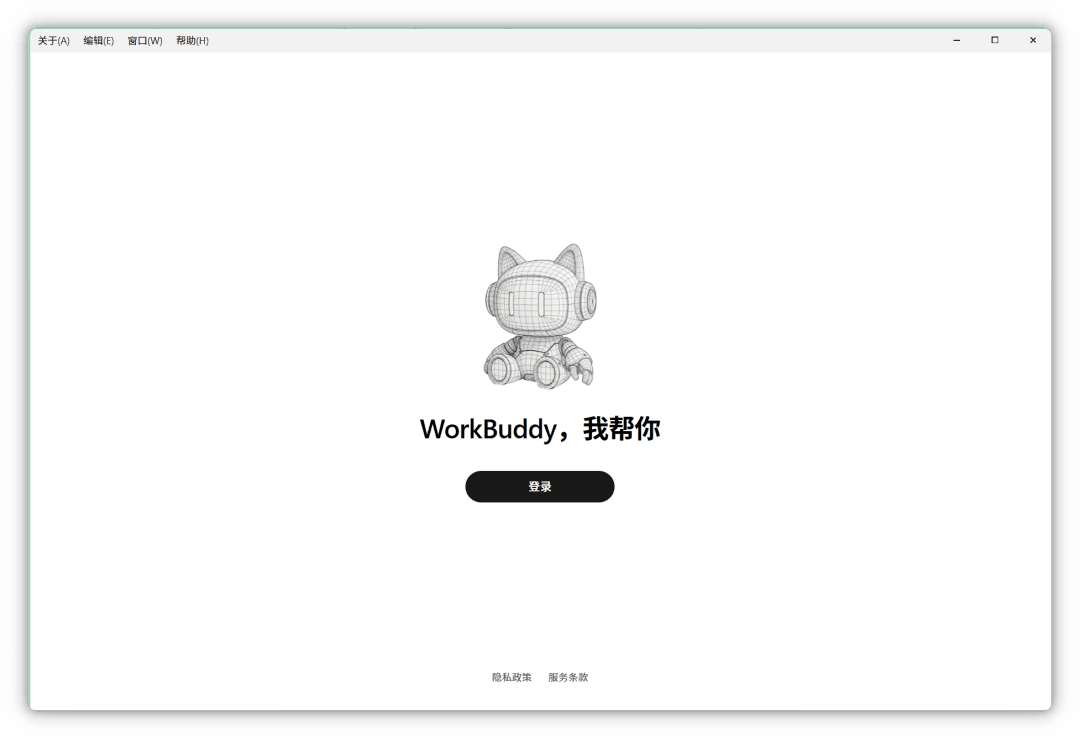Click the "WorkBuddy，我帮你" heading text
The width and height of the screenshot is (1080, 739).
tap(540, 428)
